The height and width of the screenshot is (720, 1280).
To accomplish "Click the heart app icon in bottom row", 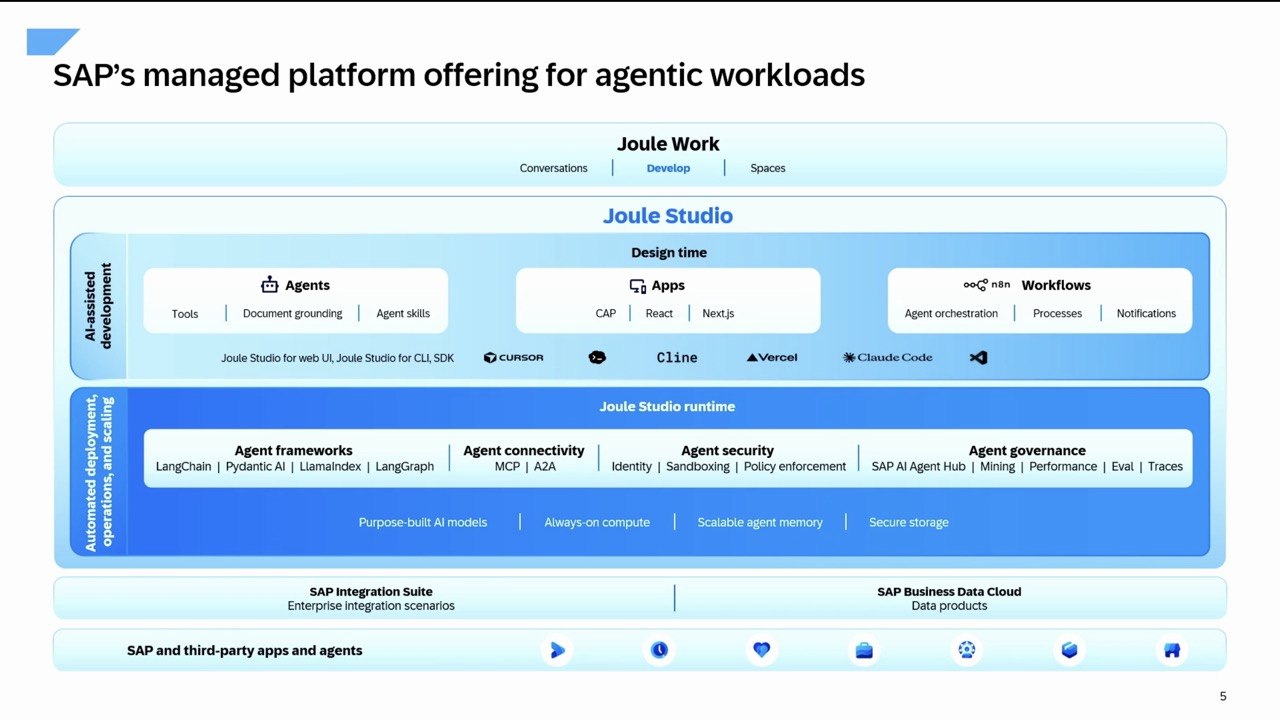I will (762, 650).
